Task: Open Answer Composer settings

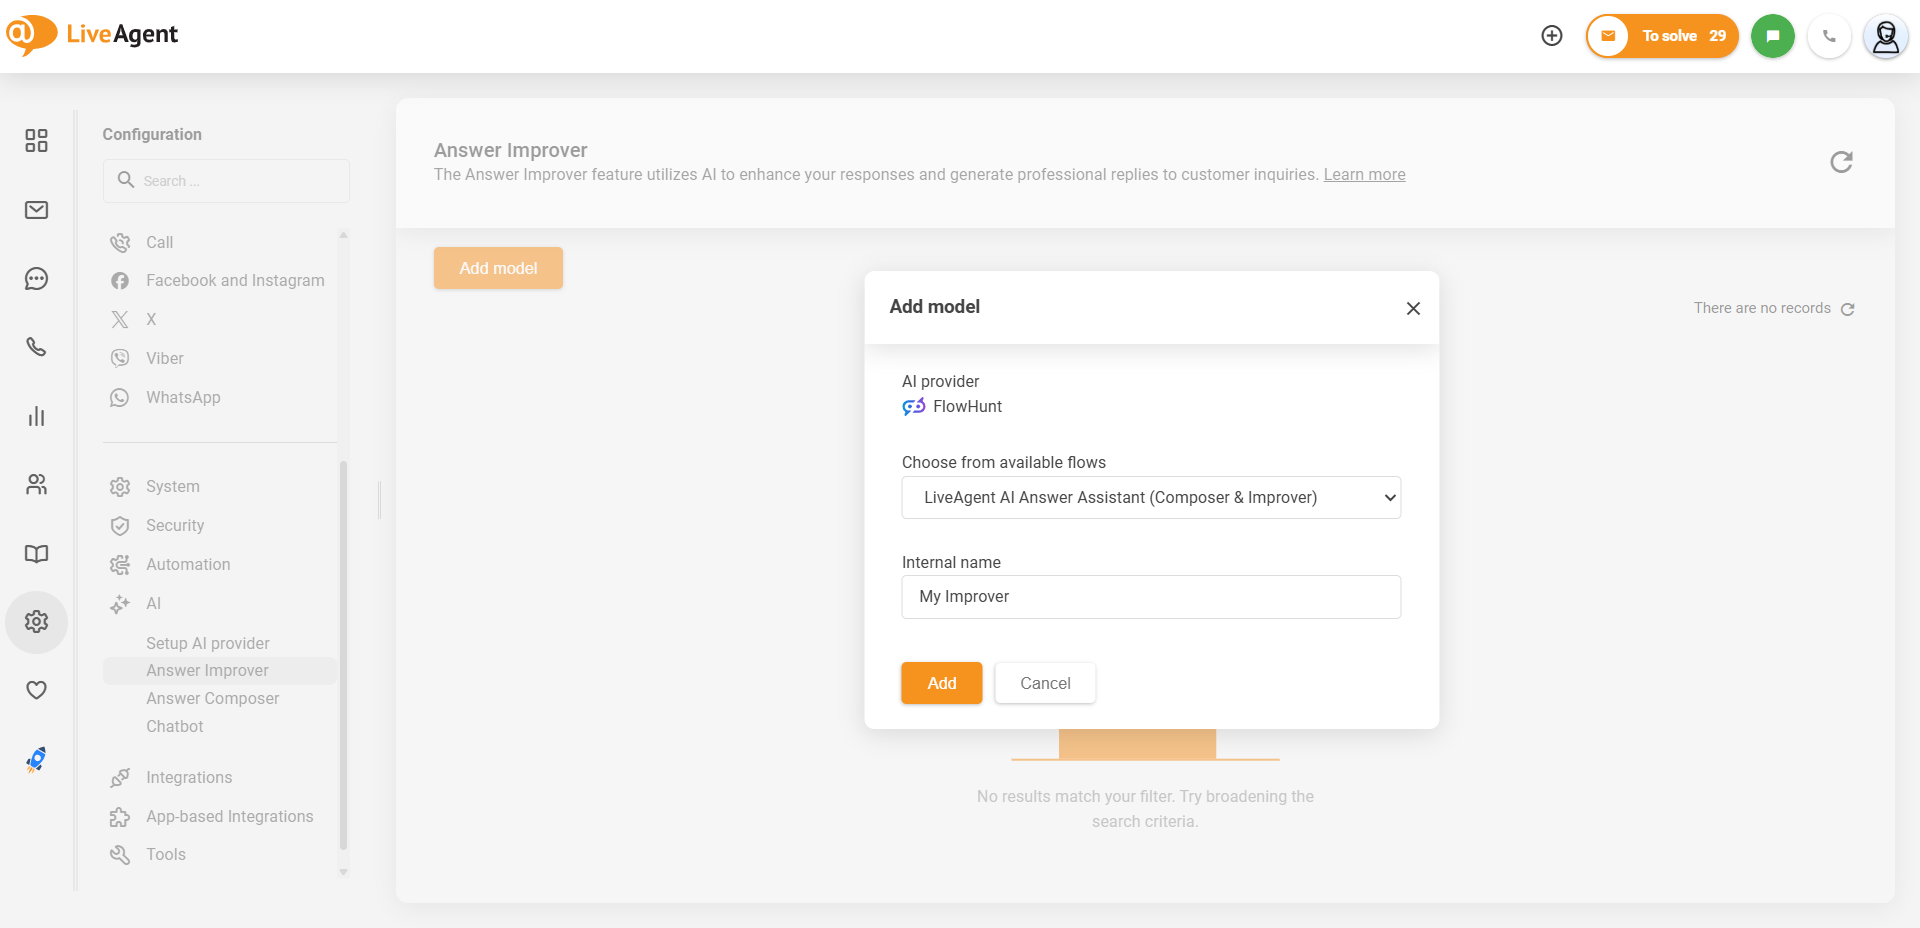Action: point(212,699)
